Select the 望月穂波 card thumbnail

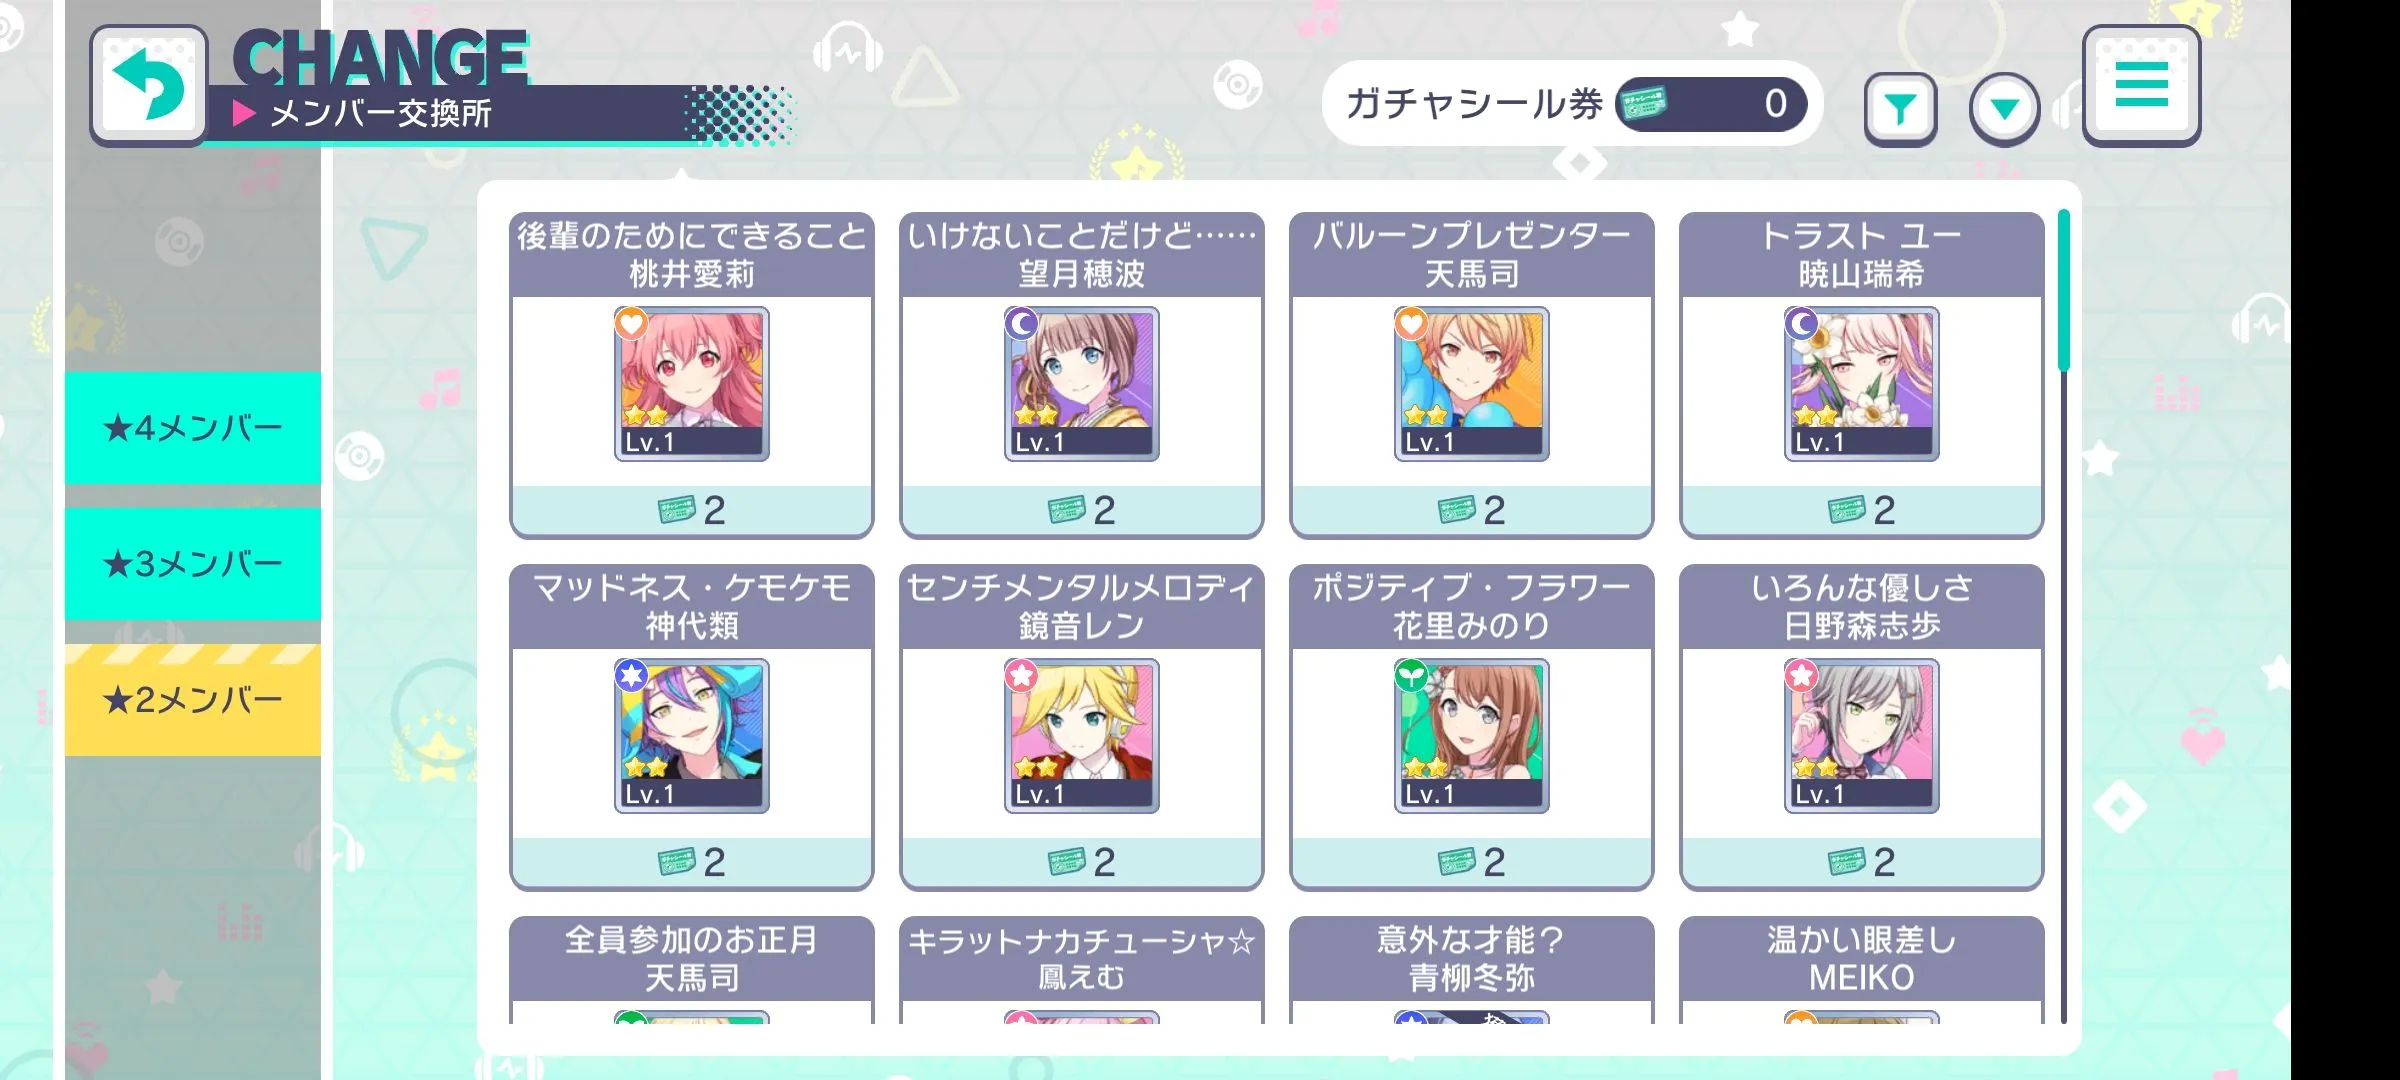(1082, 384)
